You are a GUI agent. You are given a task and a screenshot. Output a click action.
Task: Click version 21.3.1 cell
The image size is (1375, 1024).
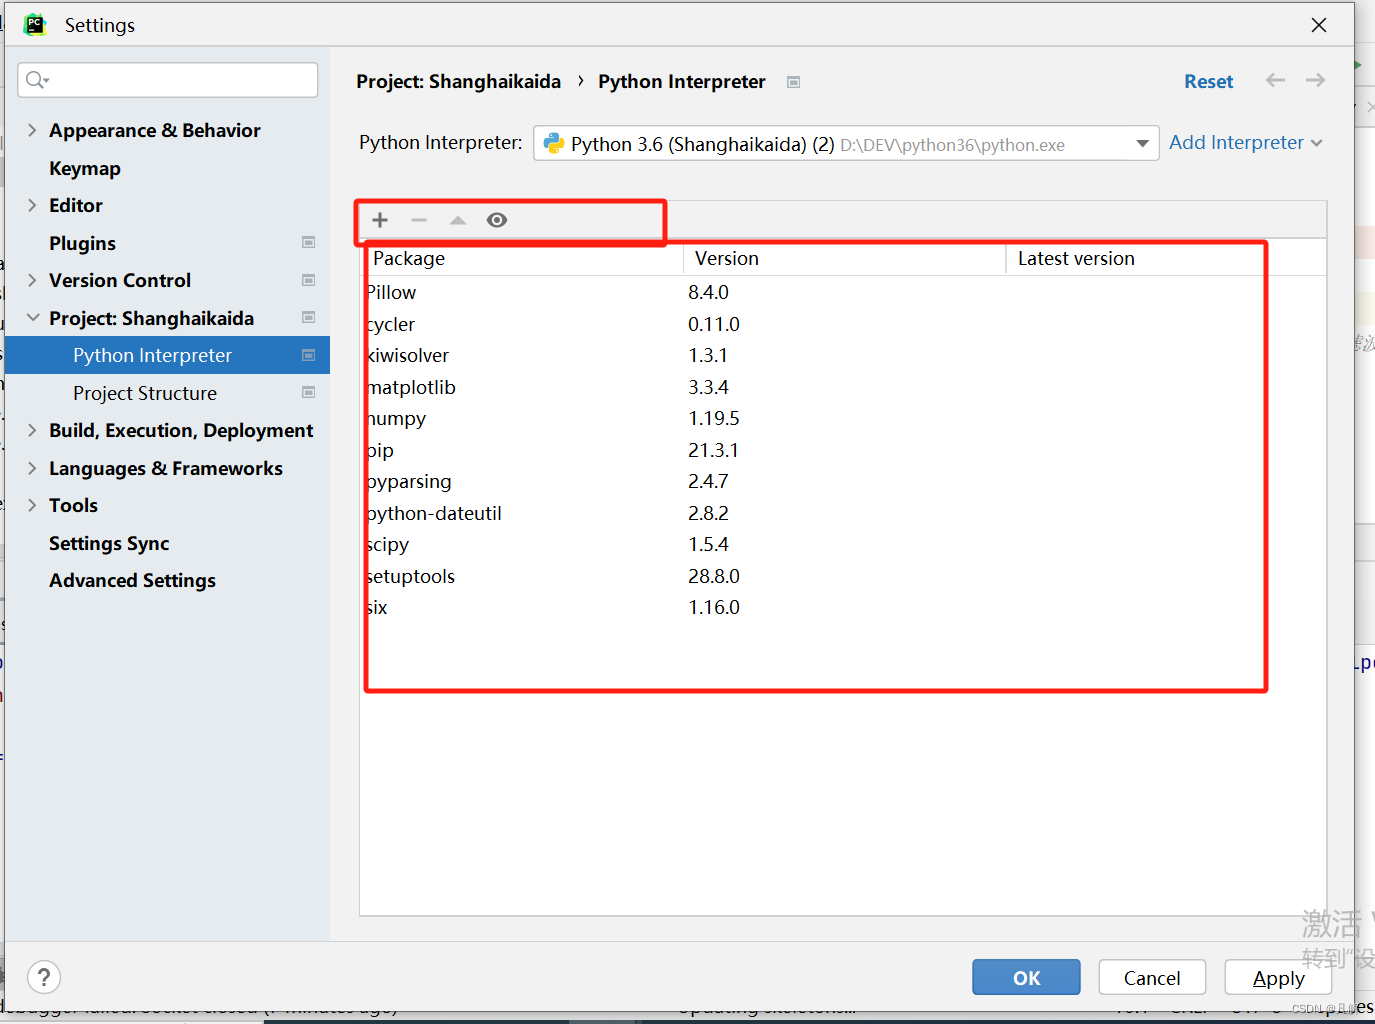coord(713,450)
